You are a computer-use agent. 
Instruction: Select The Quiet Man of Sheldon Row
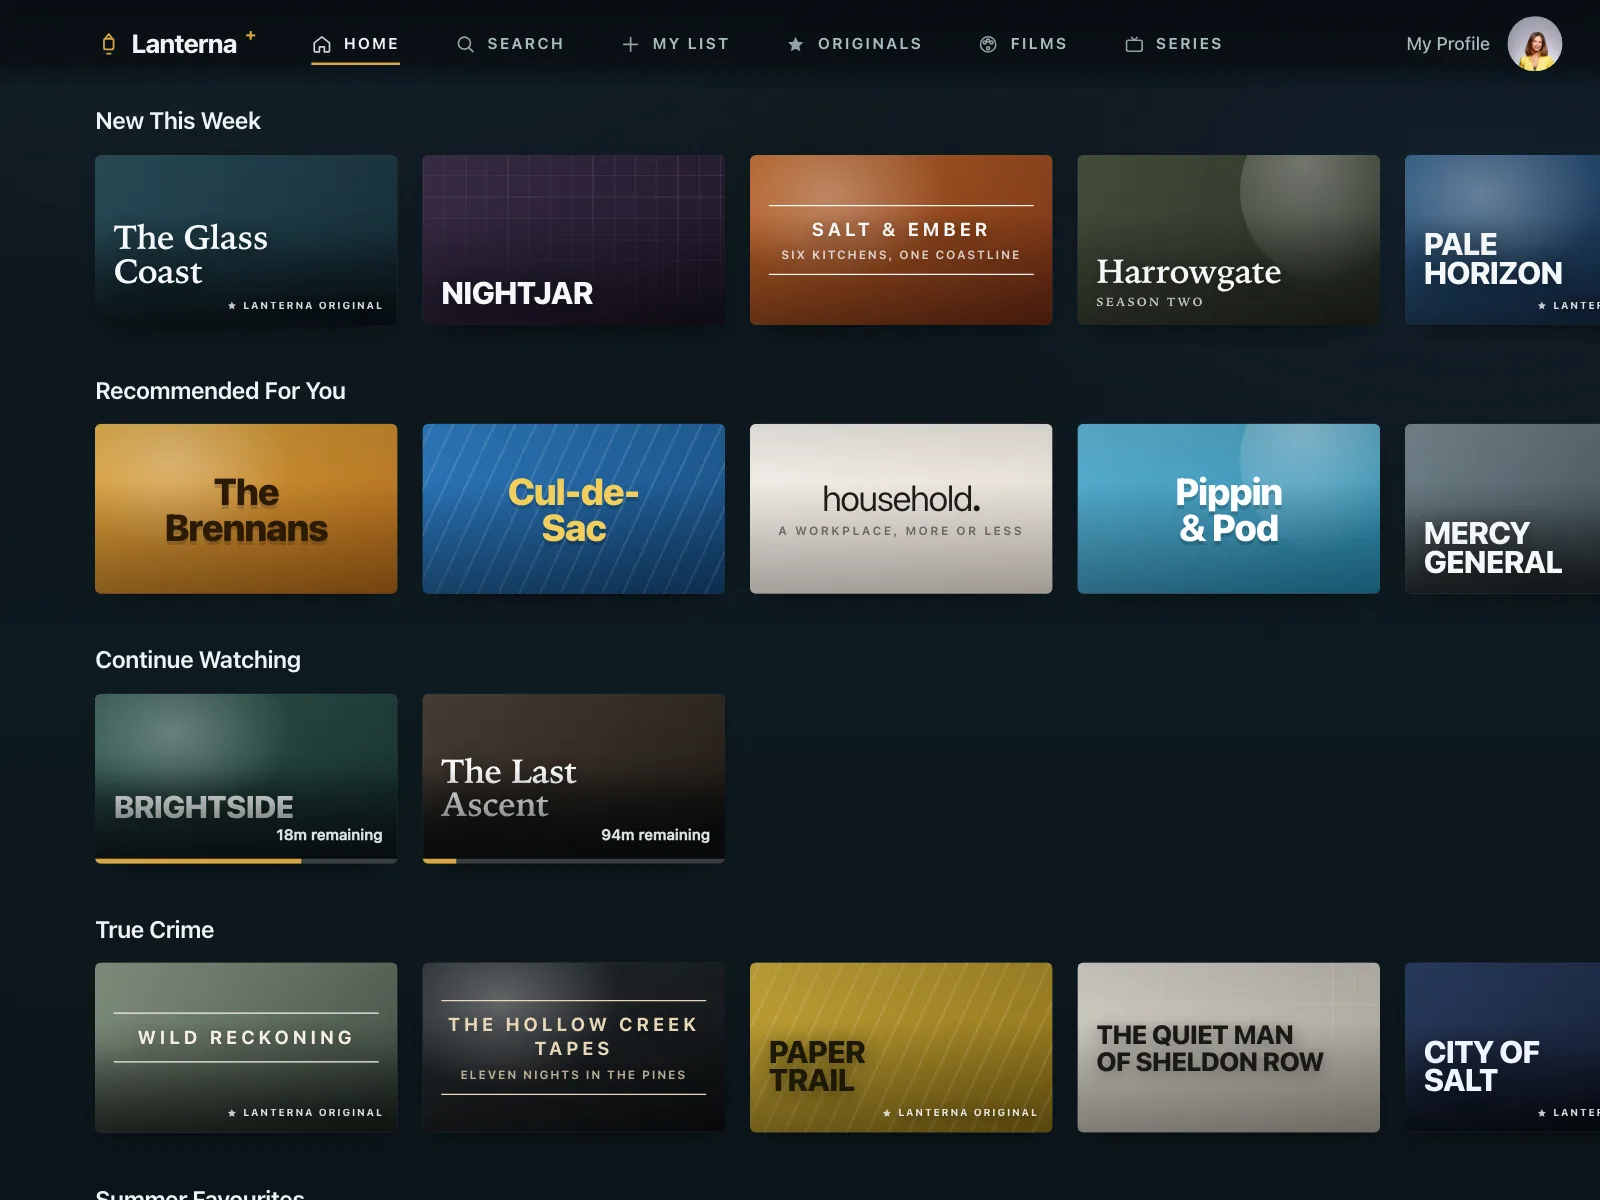coord(1229,1048)
